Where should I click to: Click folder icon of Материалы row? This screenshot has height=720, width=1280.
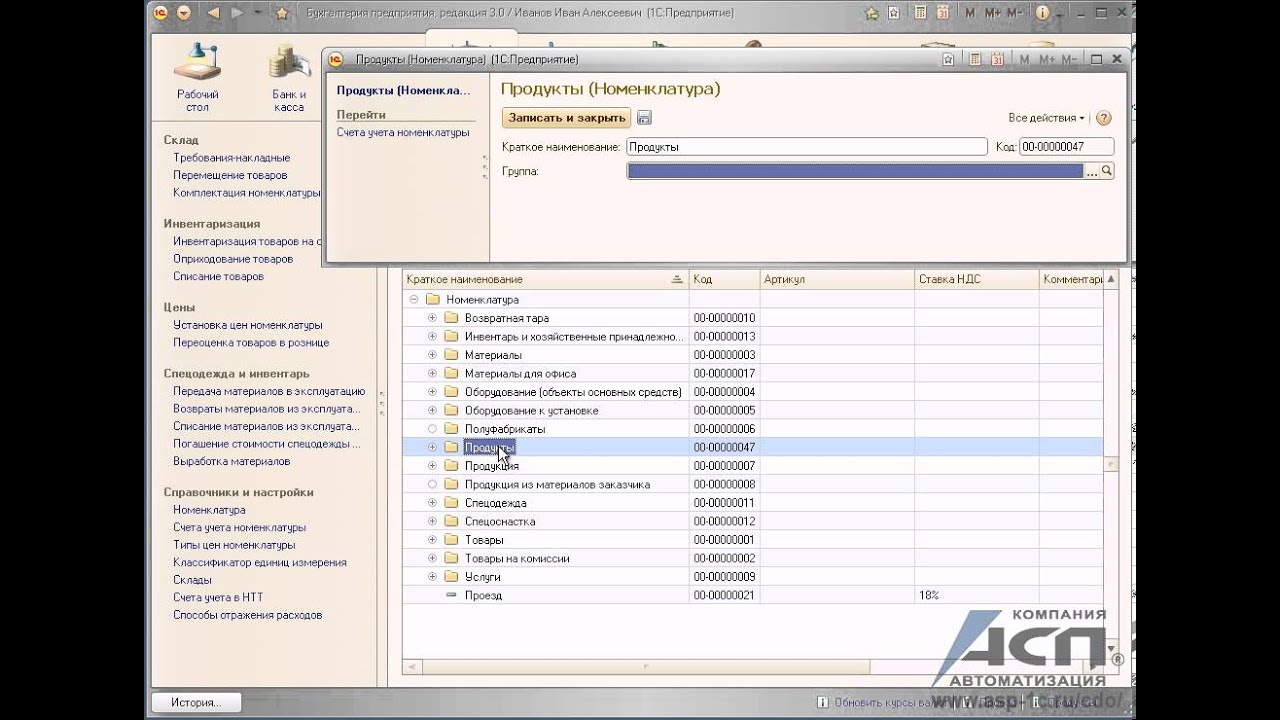[x=451, y=355]
